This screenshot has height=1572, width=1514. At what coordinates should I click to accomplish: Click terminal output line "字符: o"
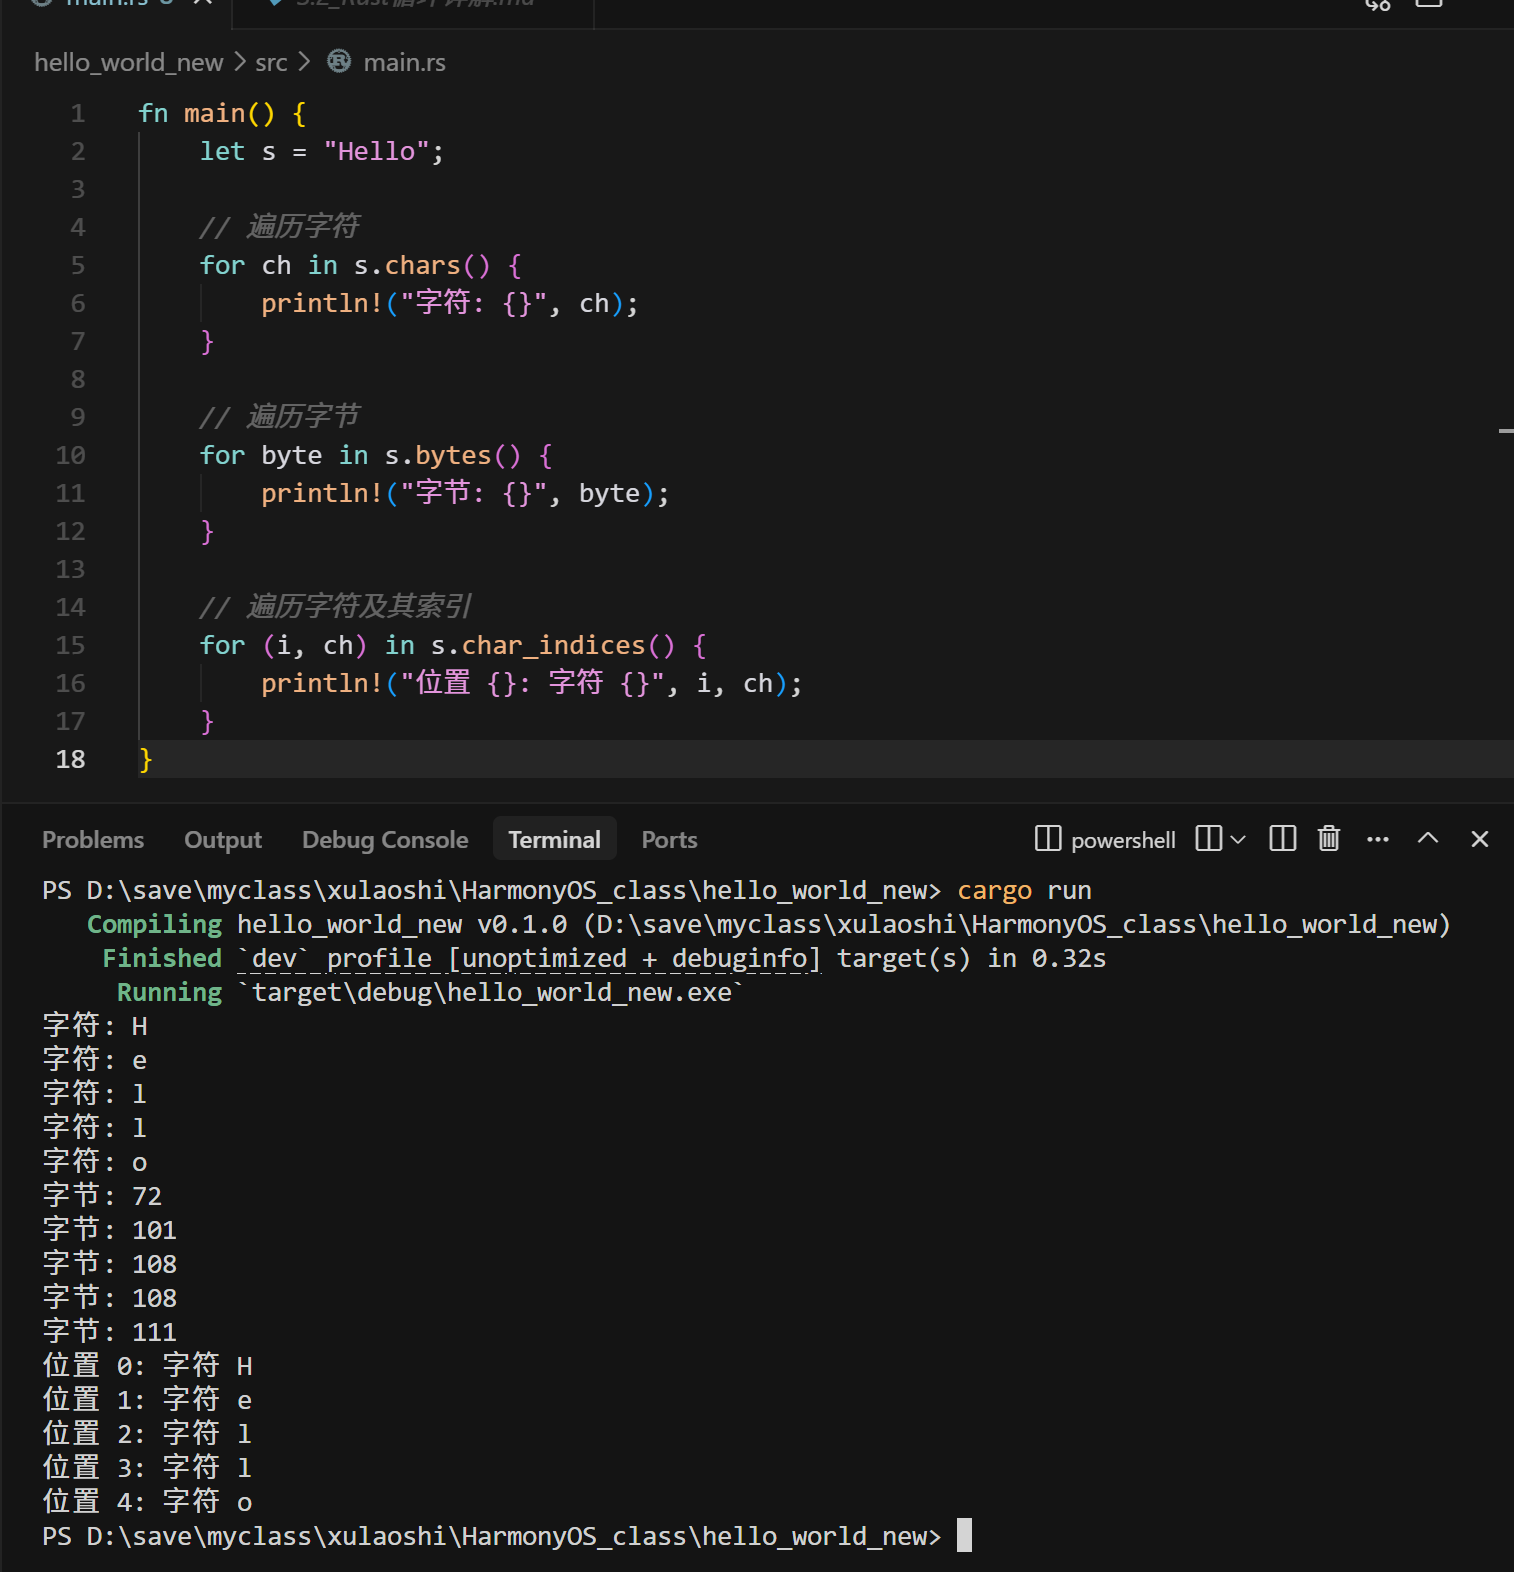pos(95,1163)
